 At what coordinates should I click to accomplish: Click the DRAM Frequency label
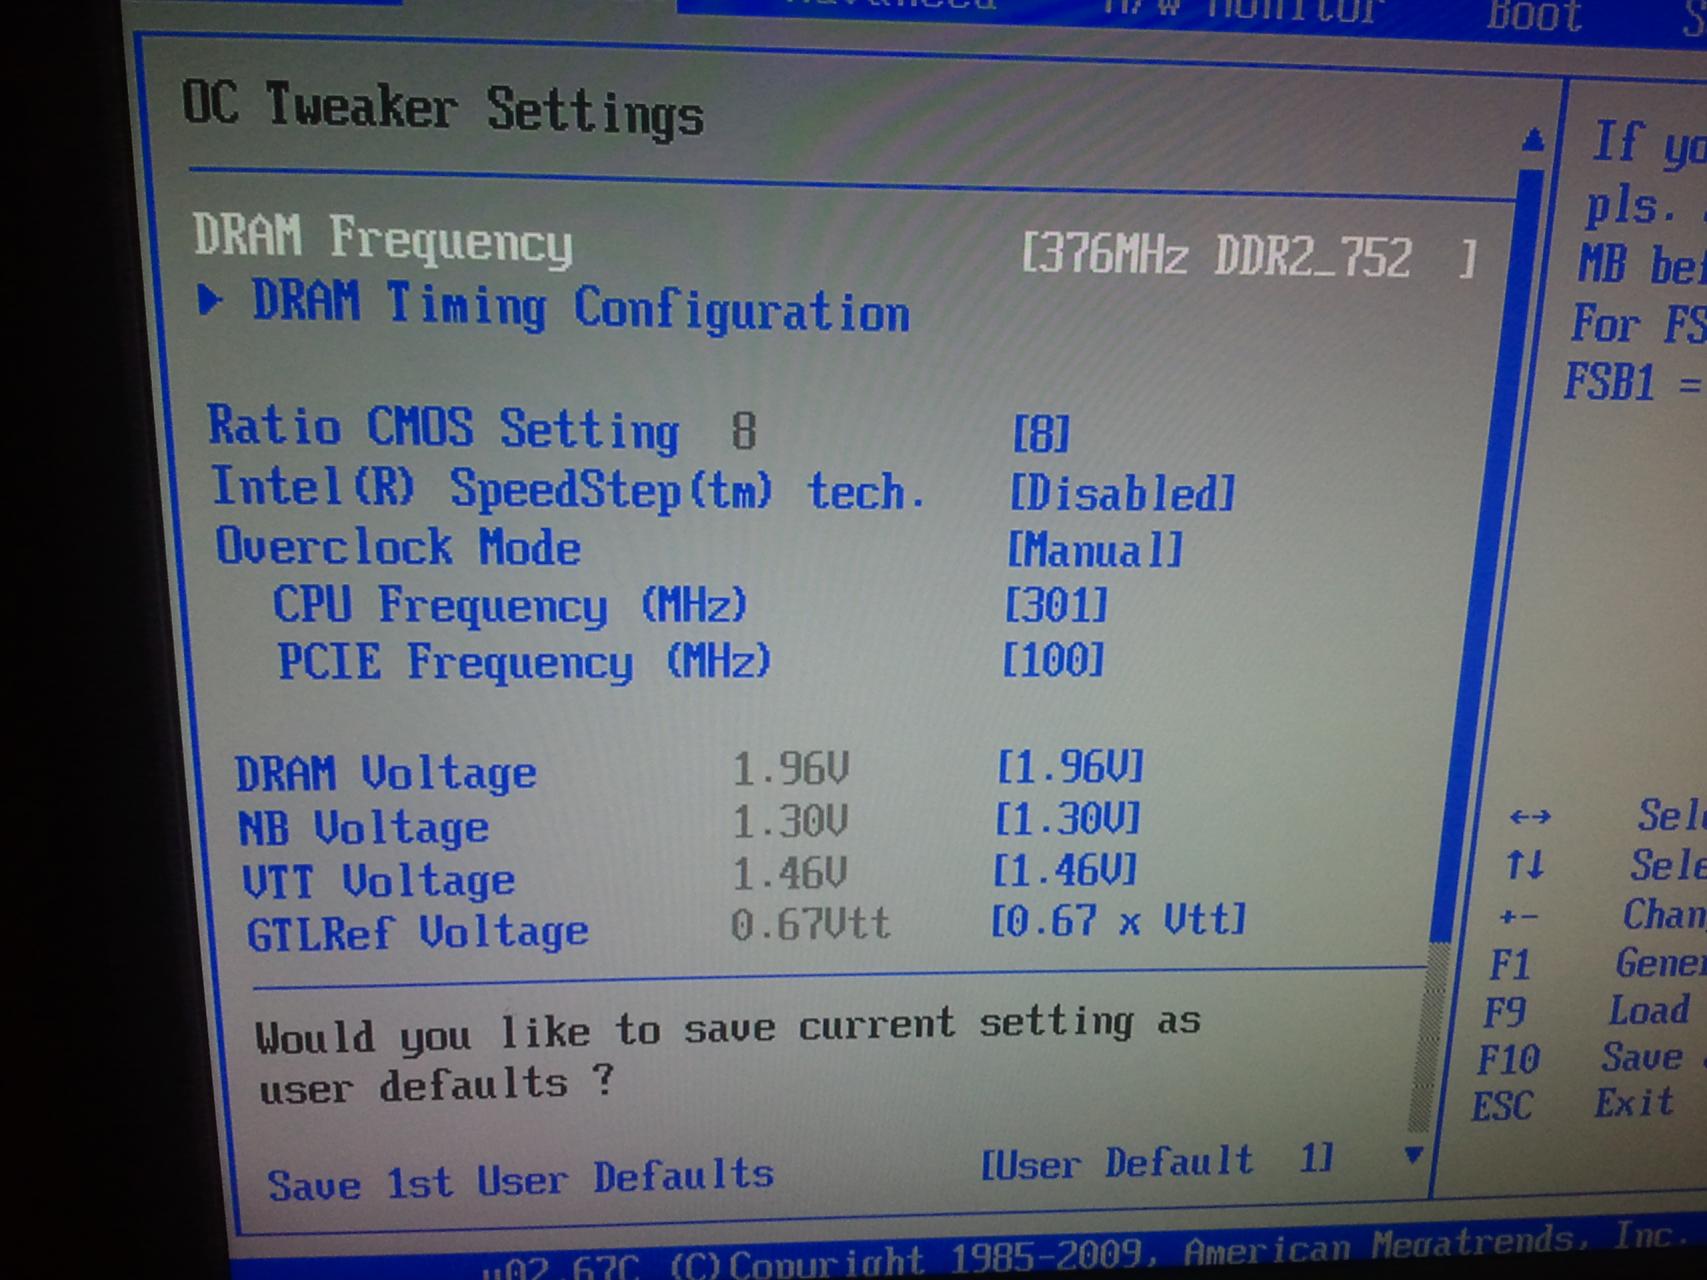(x=383, y=240)
